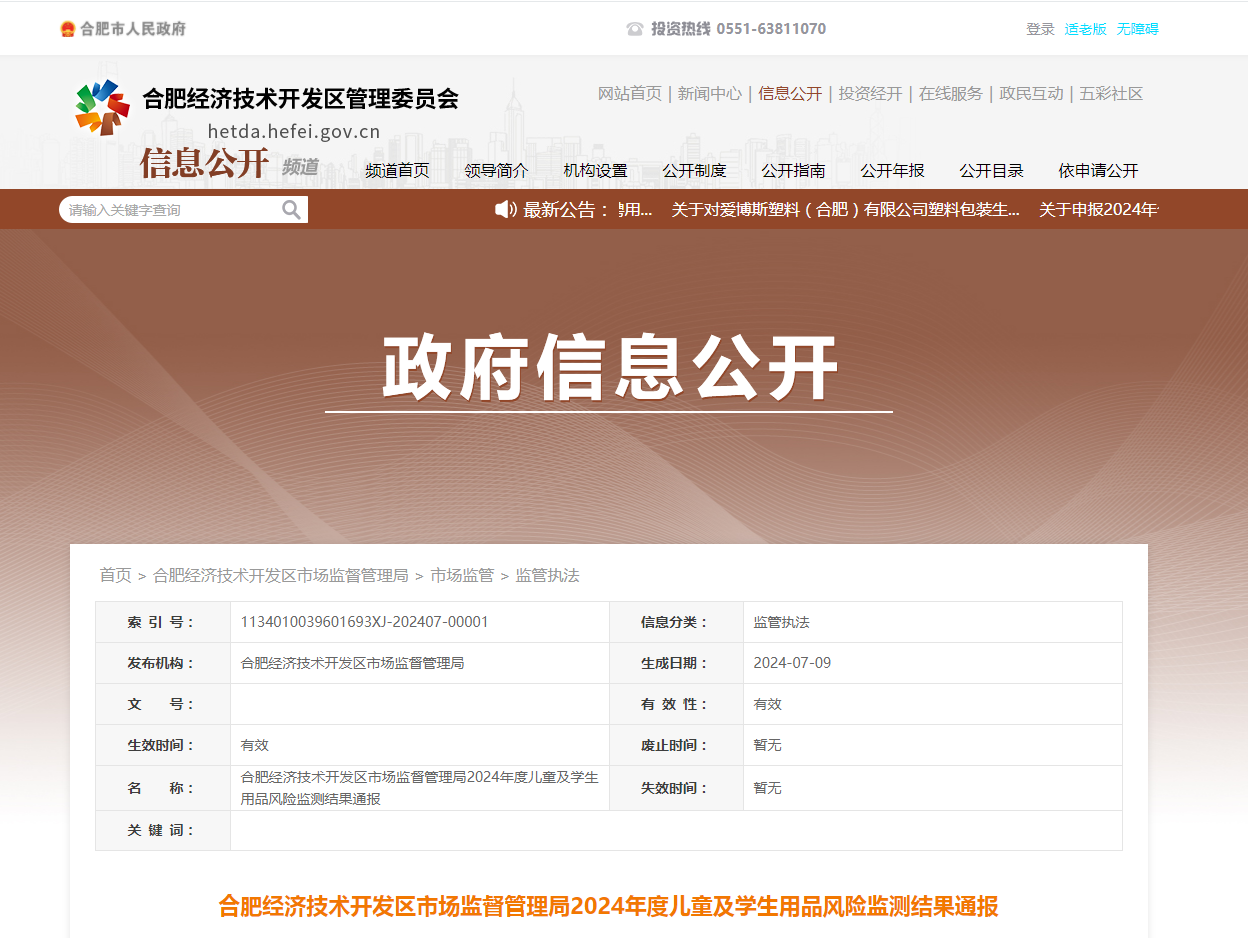The height and width of the screenshot is (938, 1248).
Task: Click the search magnifier icon
Action: pos(291,209)
